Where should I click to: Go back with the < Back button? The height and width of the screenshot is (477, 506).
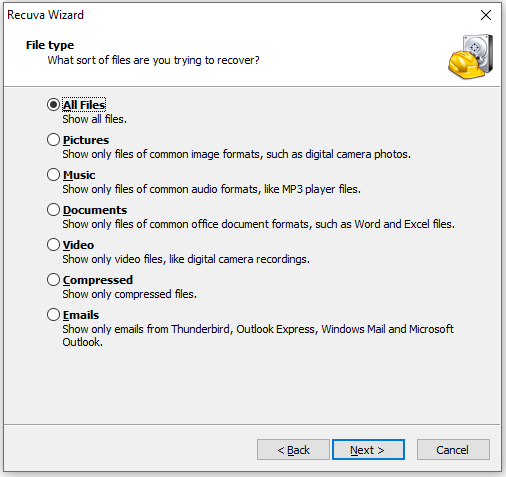point(293,450)
